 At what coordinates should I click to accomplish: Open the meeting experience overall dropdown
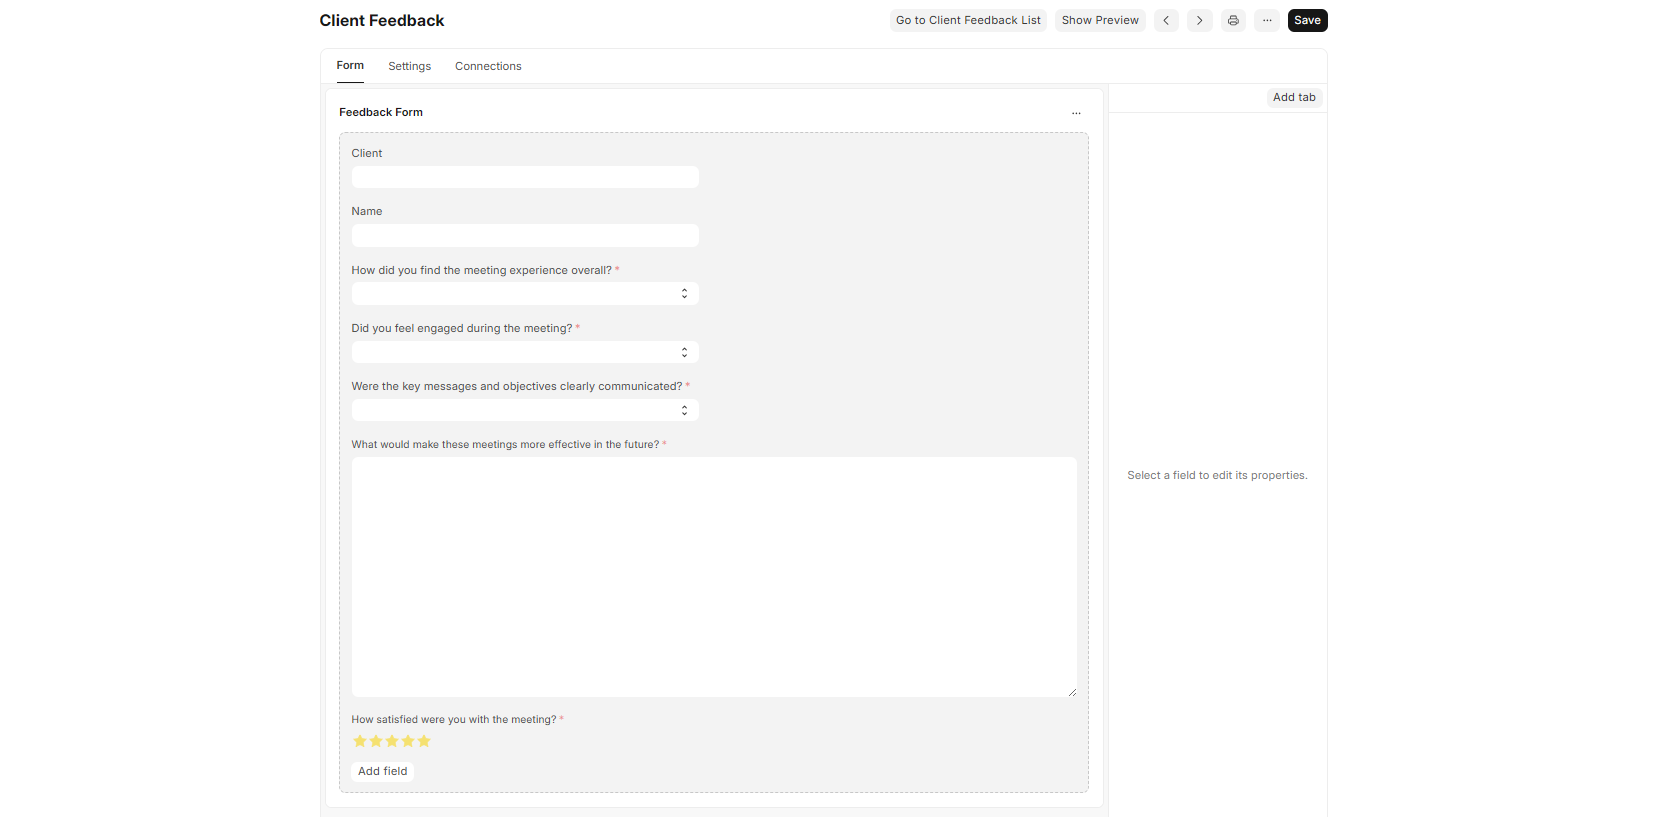[x=525, y=294]
